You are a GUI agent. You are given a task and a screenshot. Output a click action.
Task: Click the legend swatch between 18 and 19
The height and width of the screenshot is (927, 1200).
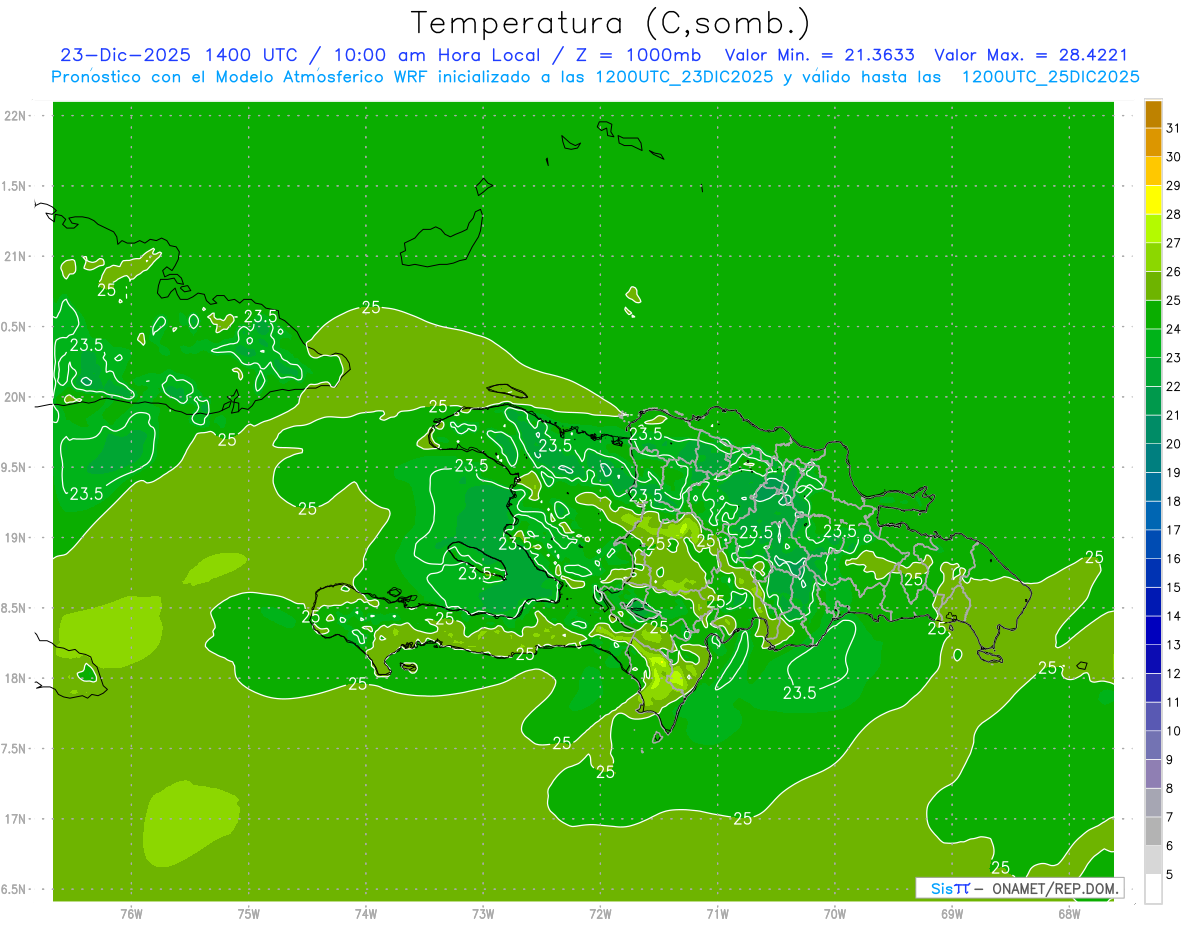(1153, 488)
